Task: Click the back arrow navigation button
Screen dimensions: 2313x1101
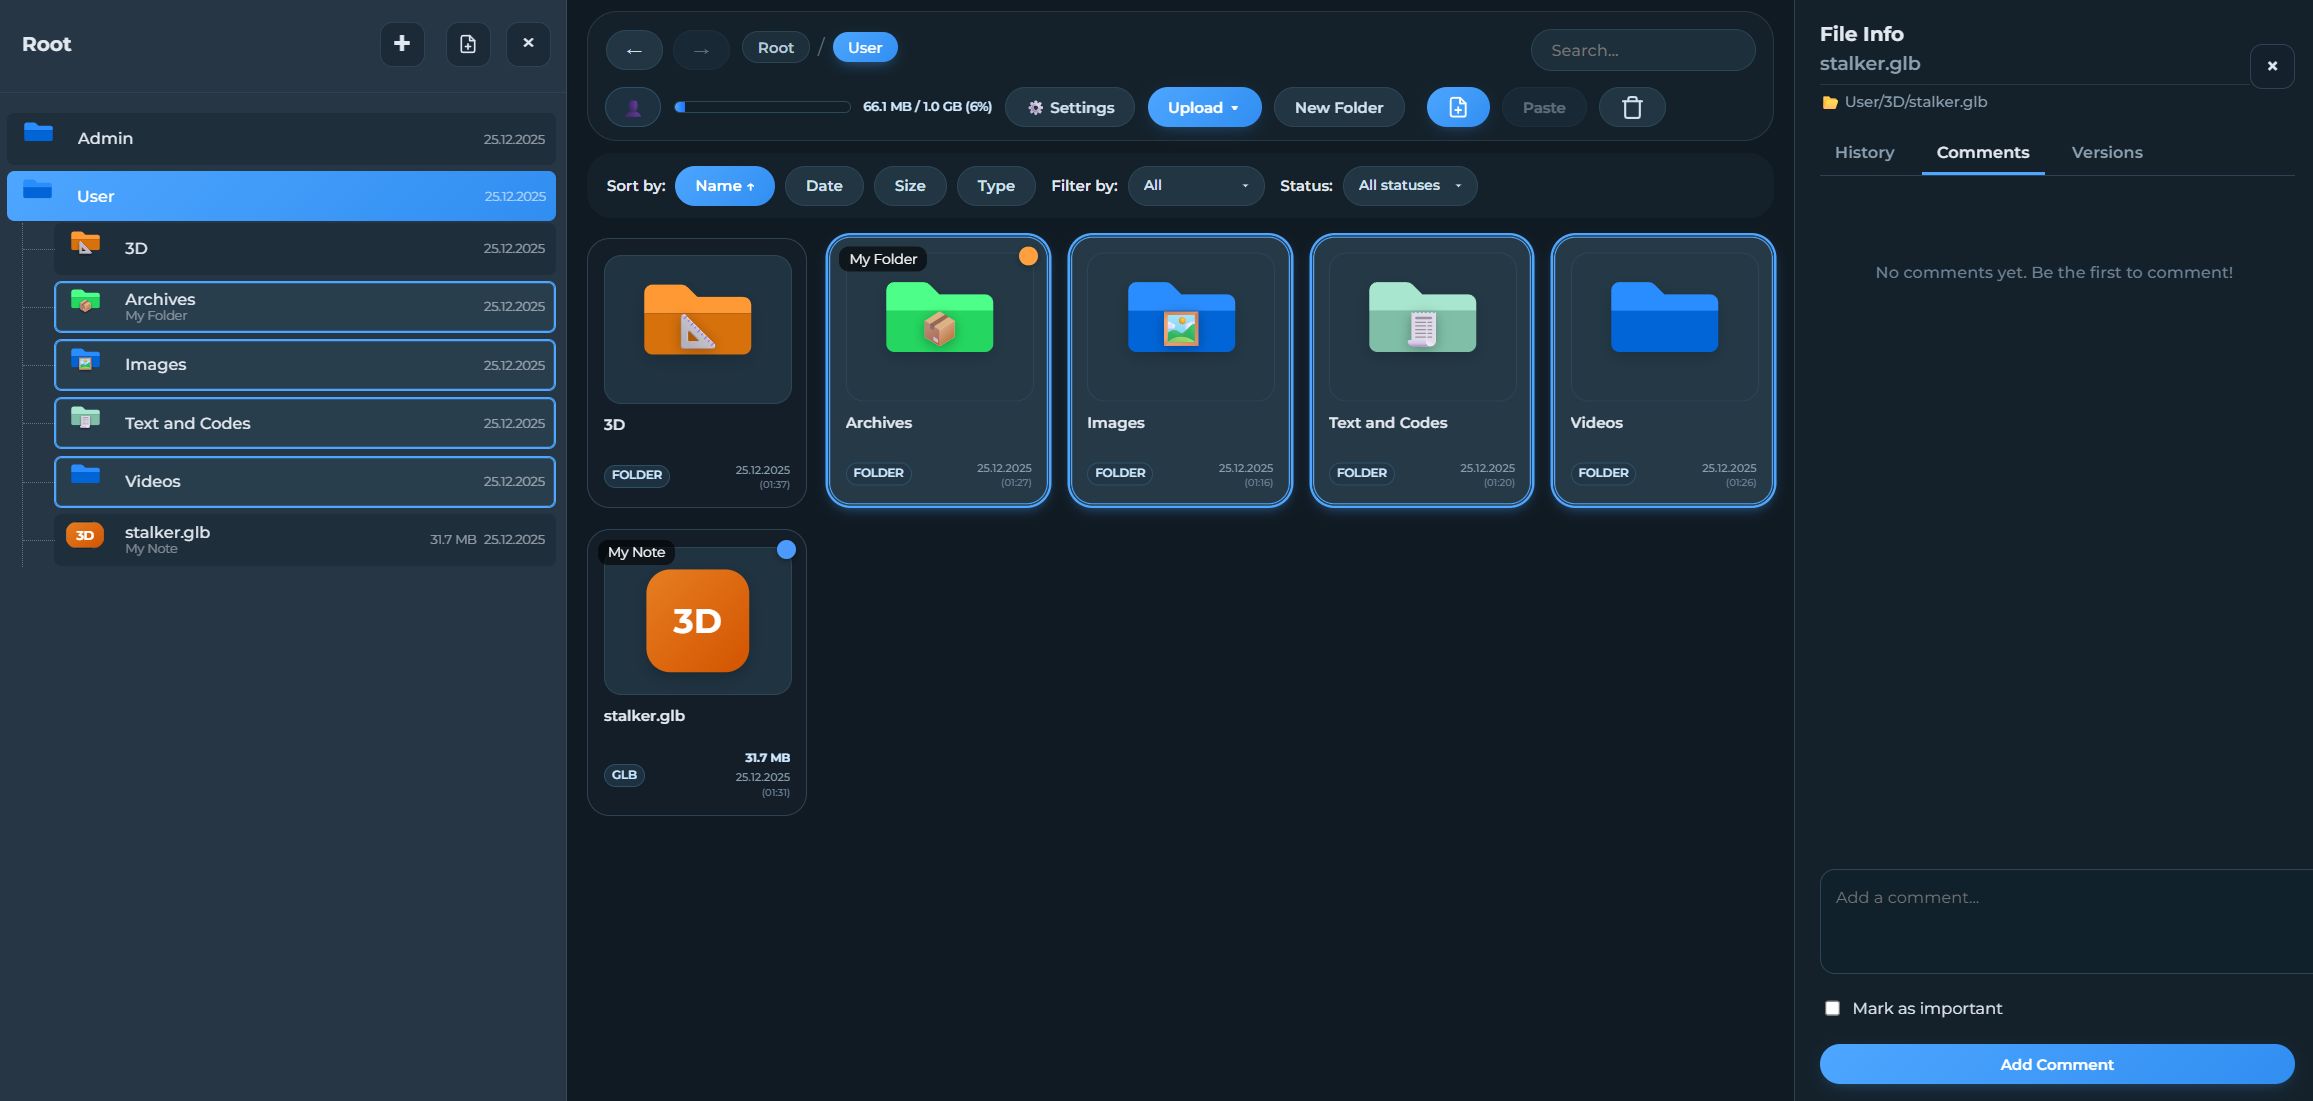Action: (634, 50)
